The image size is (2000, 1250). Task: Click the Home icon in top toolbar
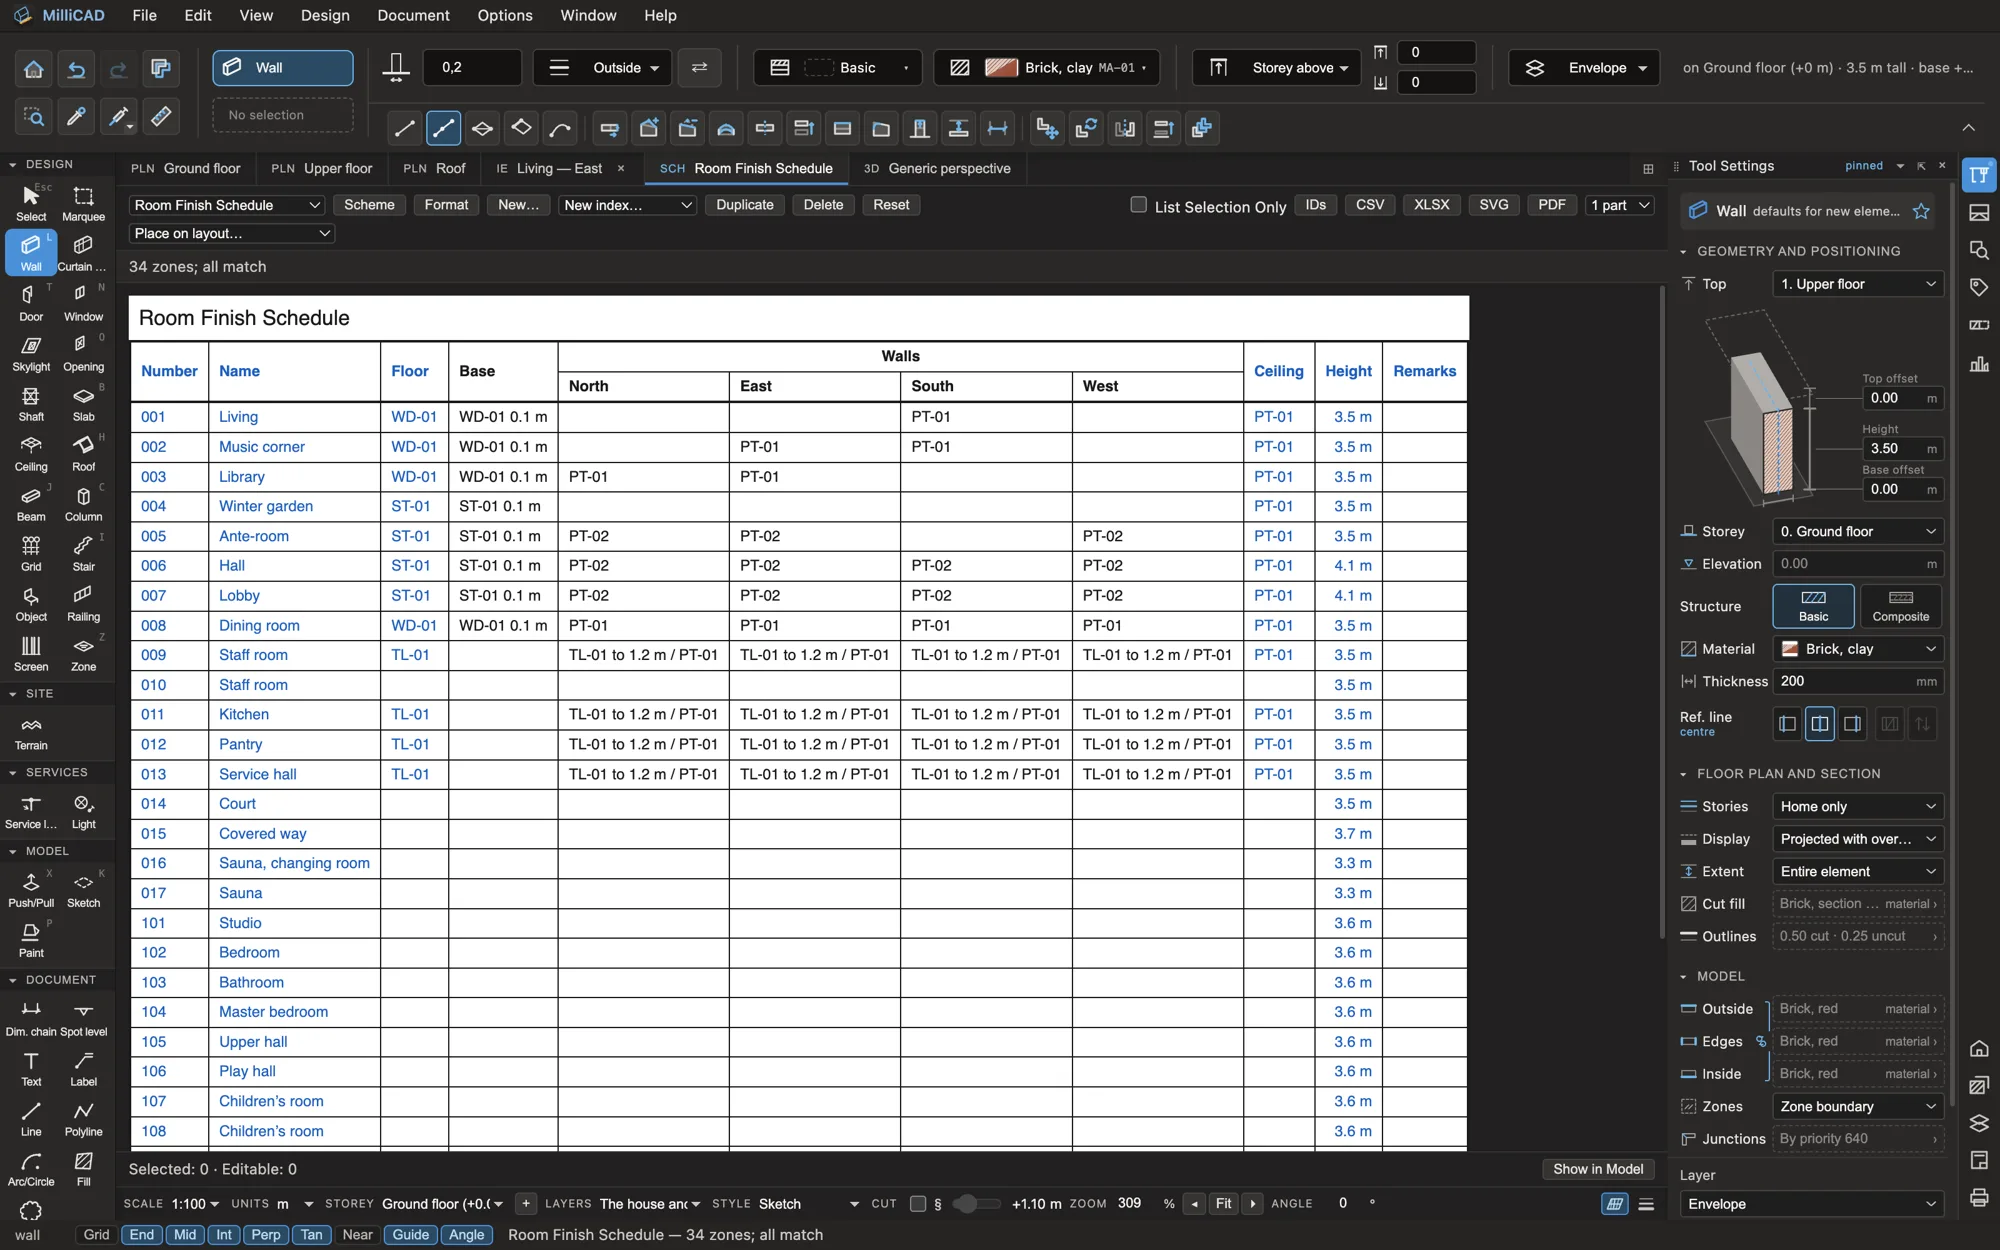tap(33, 68)
